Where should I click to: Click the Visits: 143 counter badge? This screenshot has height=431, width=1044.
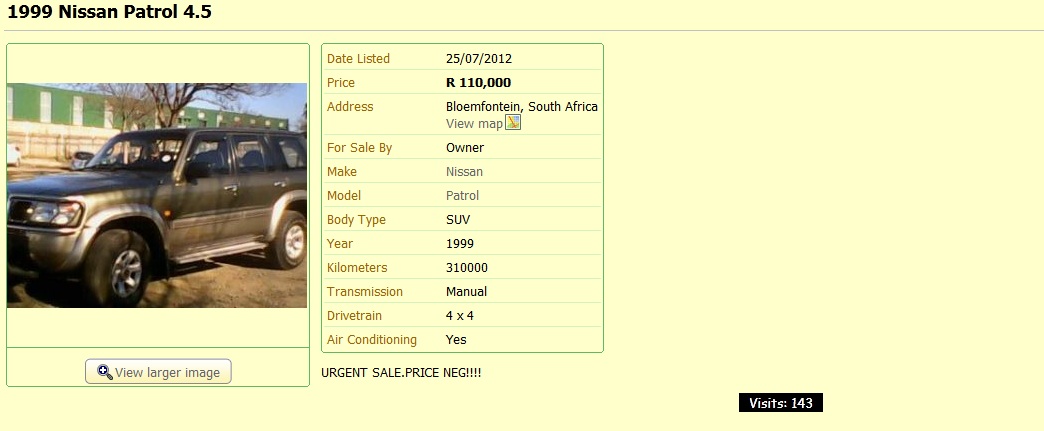[781, 403]
